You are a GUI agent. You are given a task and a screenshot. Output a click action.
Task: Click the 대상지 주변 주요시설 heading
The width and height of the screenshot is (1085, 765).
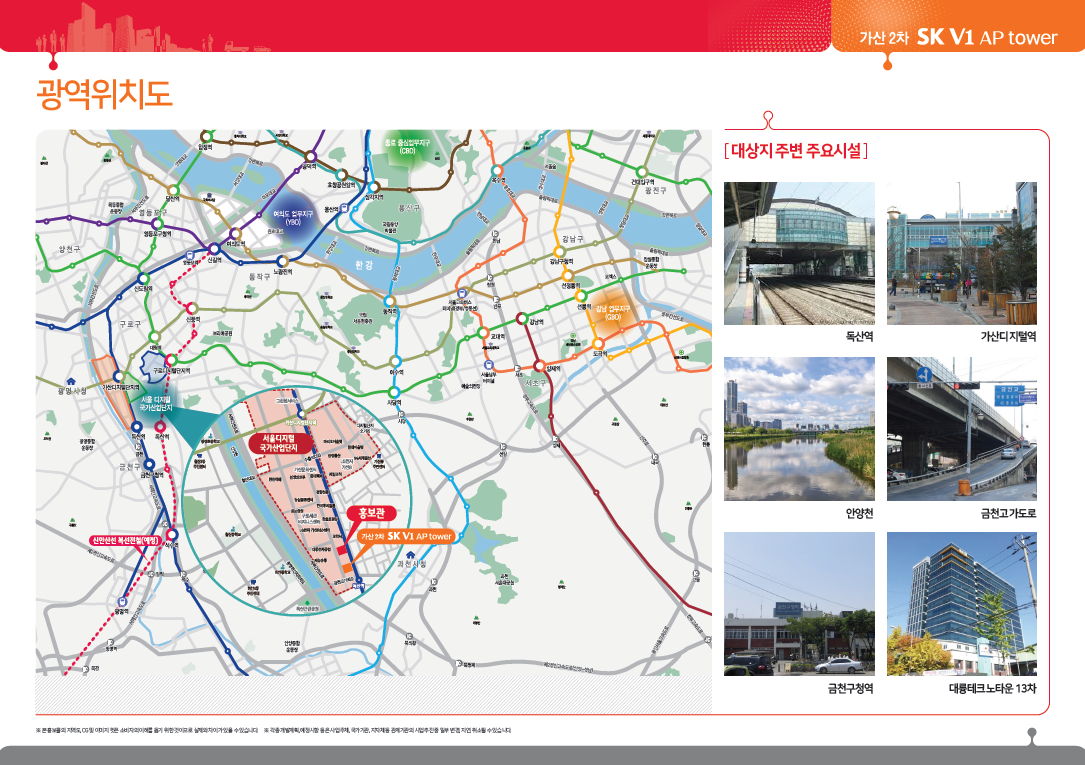796,150
